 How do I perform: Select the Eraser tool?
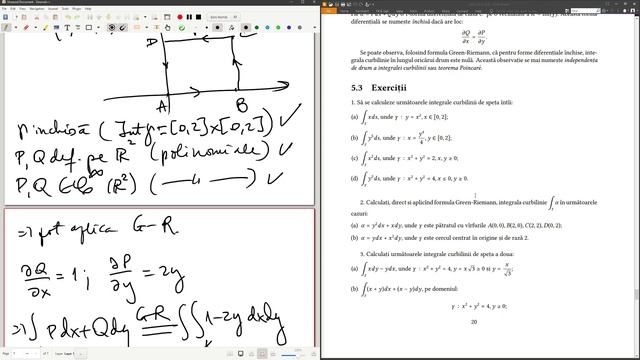pyautogui.click(x=26, y=28)
